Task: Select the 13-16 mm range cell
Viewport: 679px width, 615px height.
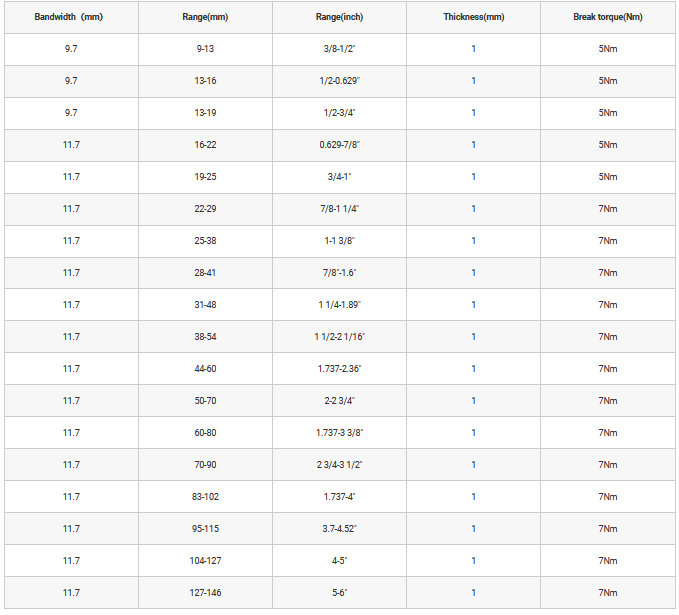Action: click(x=205, y=81)
